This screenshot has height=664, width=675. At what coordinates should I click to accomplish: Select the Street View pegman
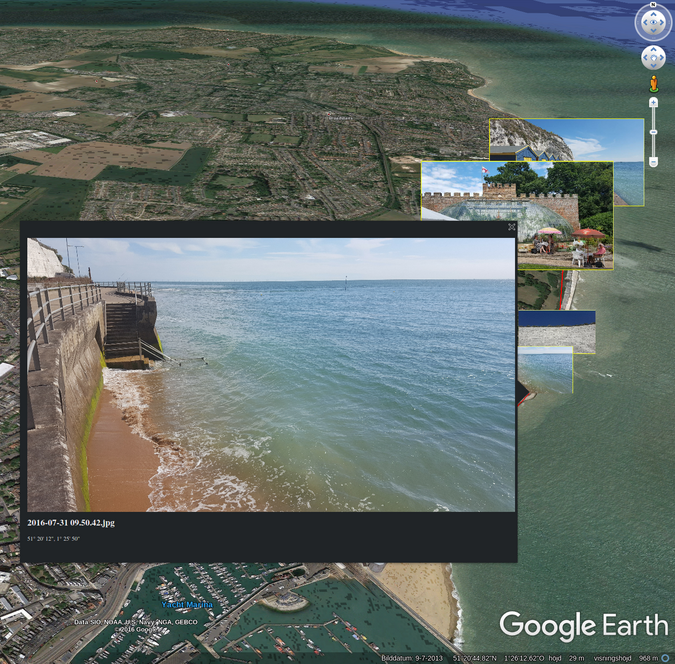653,84
